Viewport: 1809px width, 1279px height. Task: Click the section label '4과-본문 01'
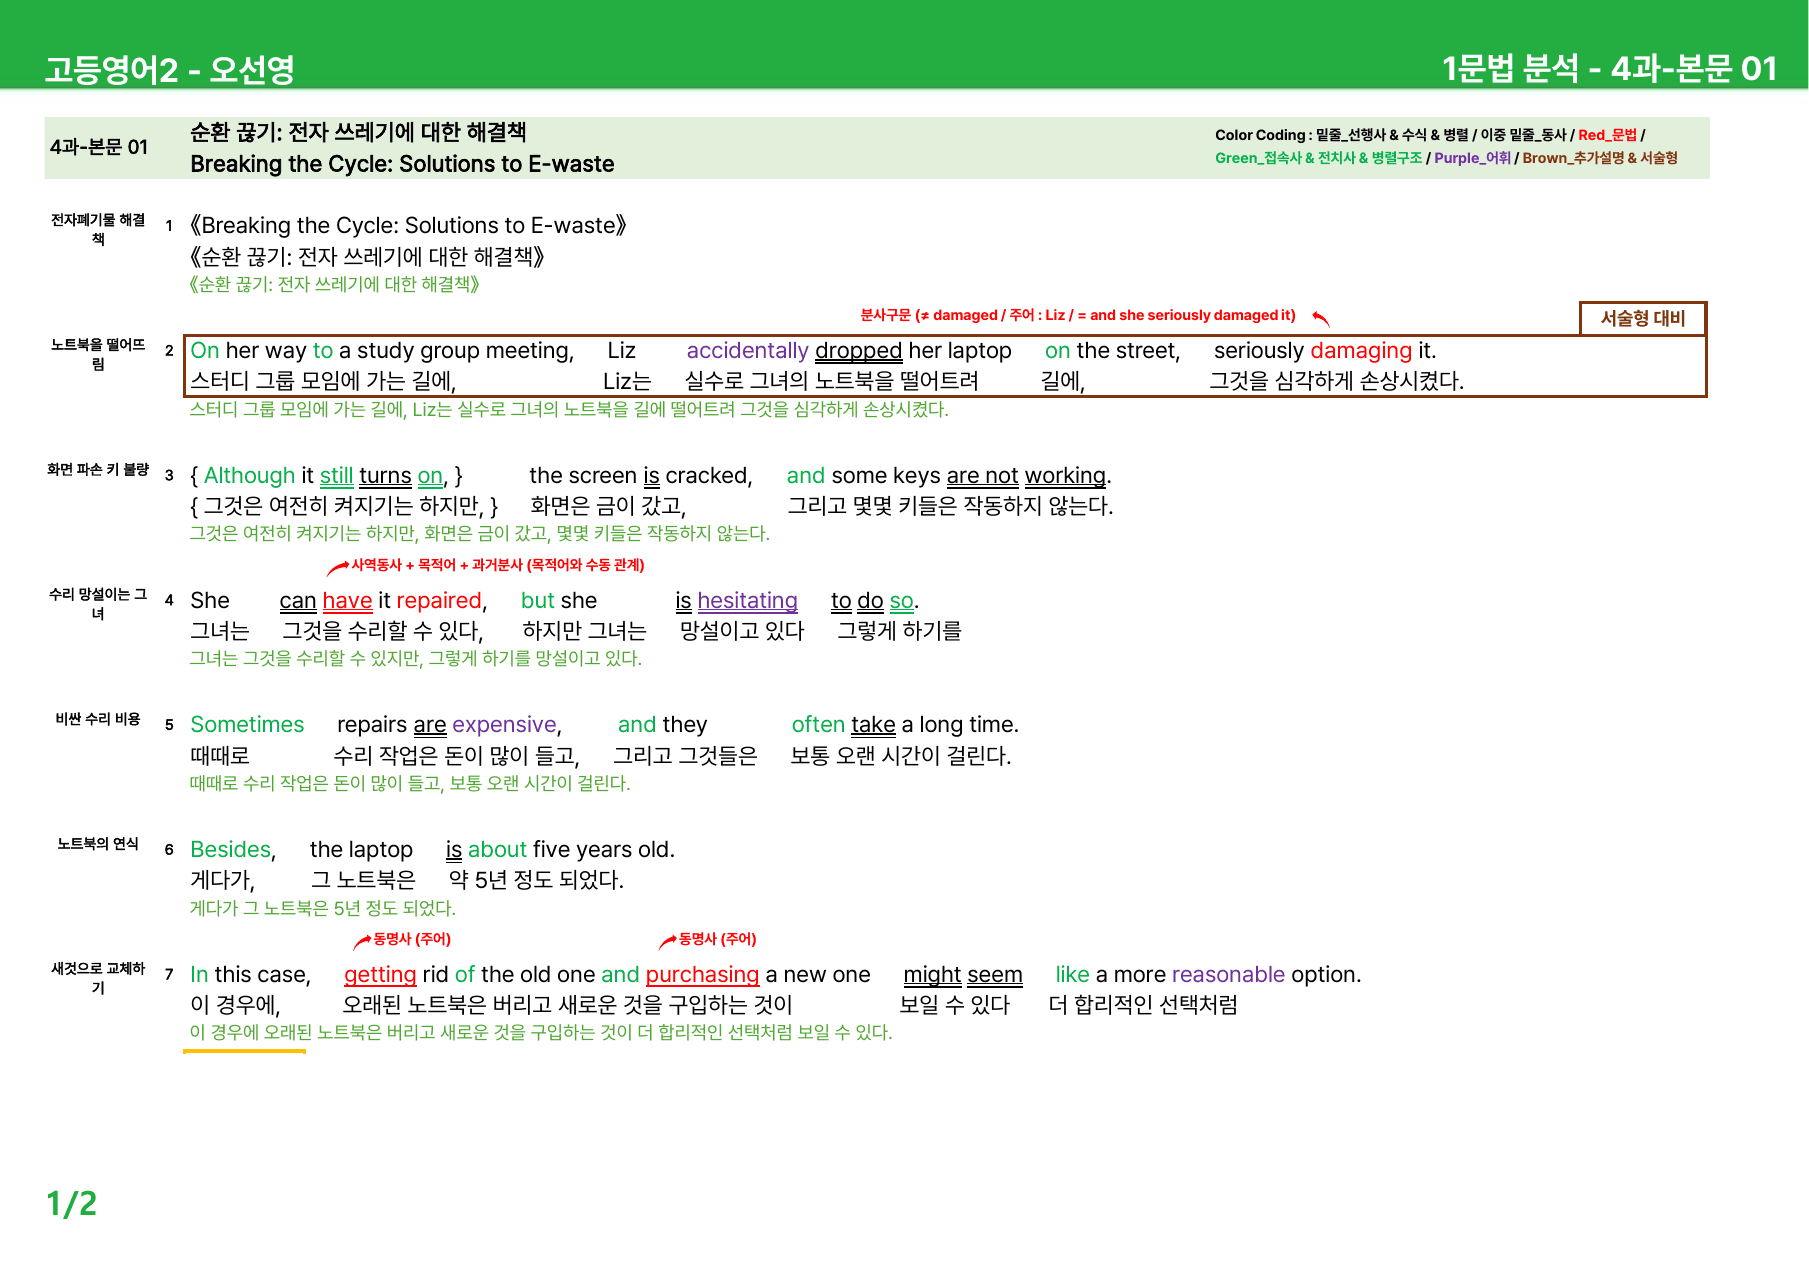point(99,147)
